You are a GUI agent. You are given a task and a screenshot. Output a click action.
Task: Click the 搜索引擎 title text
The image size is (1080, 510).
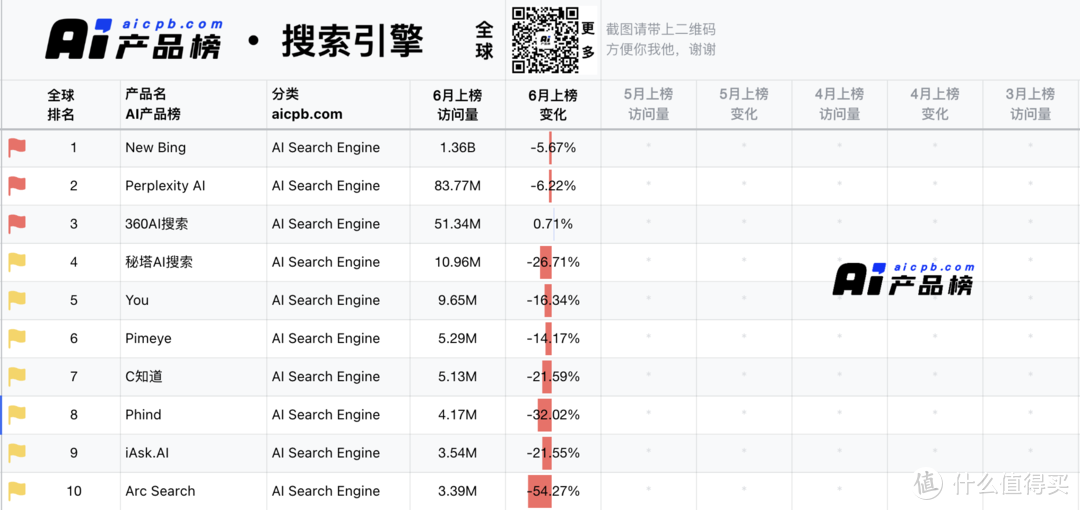tap(352, 40)
